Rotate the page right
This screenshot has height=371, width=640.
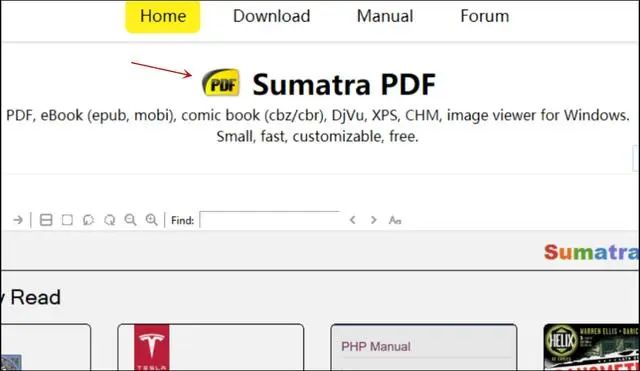[109, 220]
